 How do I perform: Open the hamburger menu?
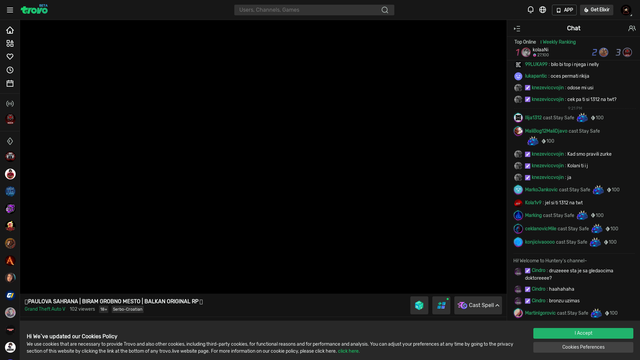click(10, 10)
